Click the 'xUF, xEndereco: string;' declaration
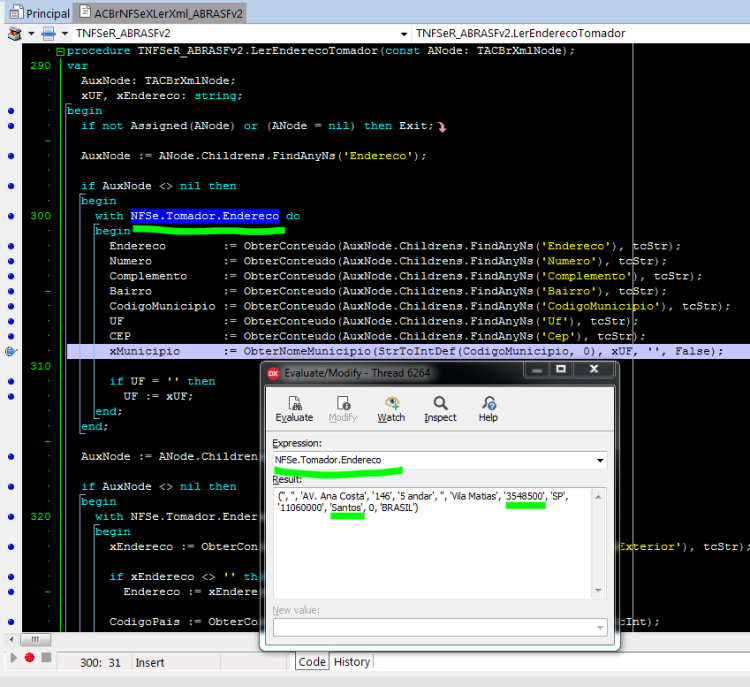The width and height of the screenshot is (750, 687). (x=162, y=96)
